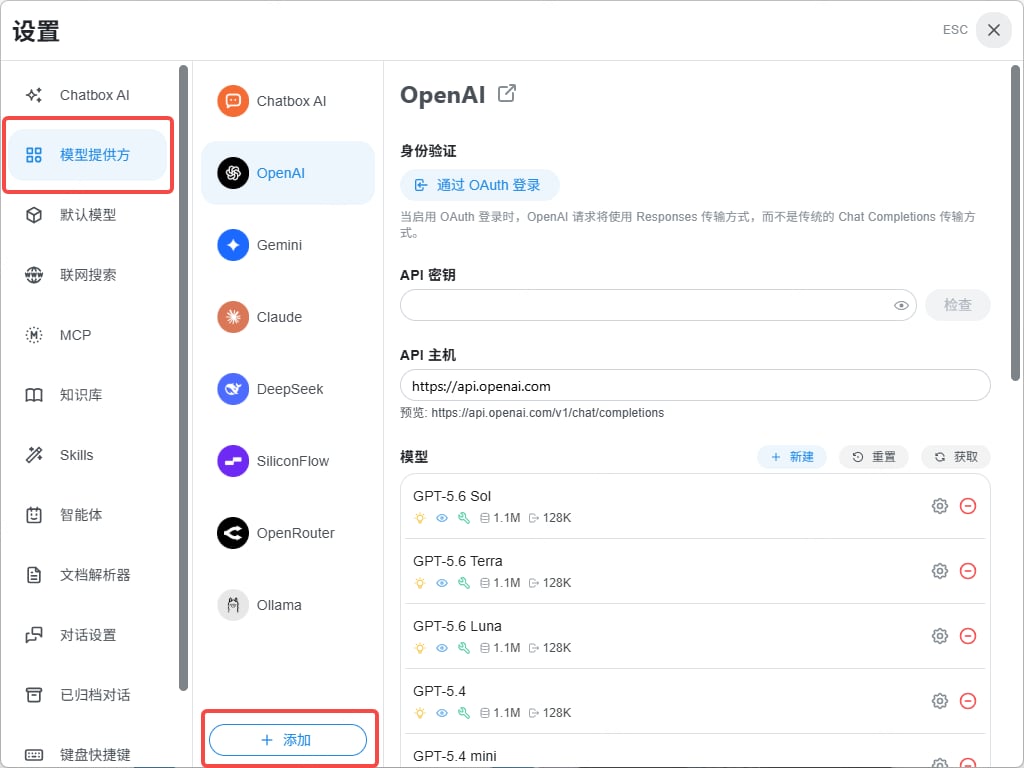Click tool-use wrench icon of GPT-5.6 Luna

464,648
